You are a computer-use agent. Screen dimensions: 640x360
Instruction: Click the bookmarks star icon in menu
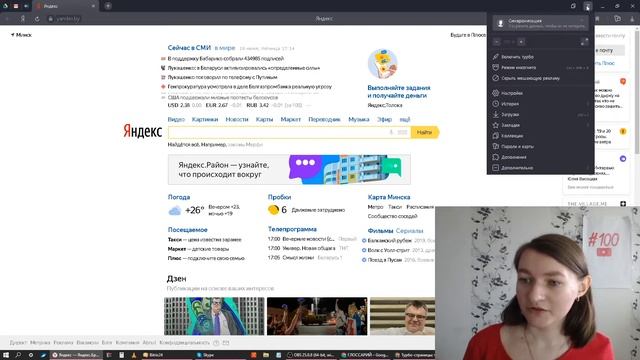(x=496, y=125)
